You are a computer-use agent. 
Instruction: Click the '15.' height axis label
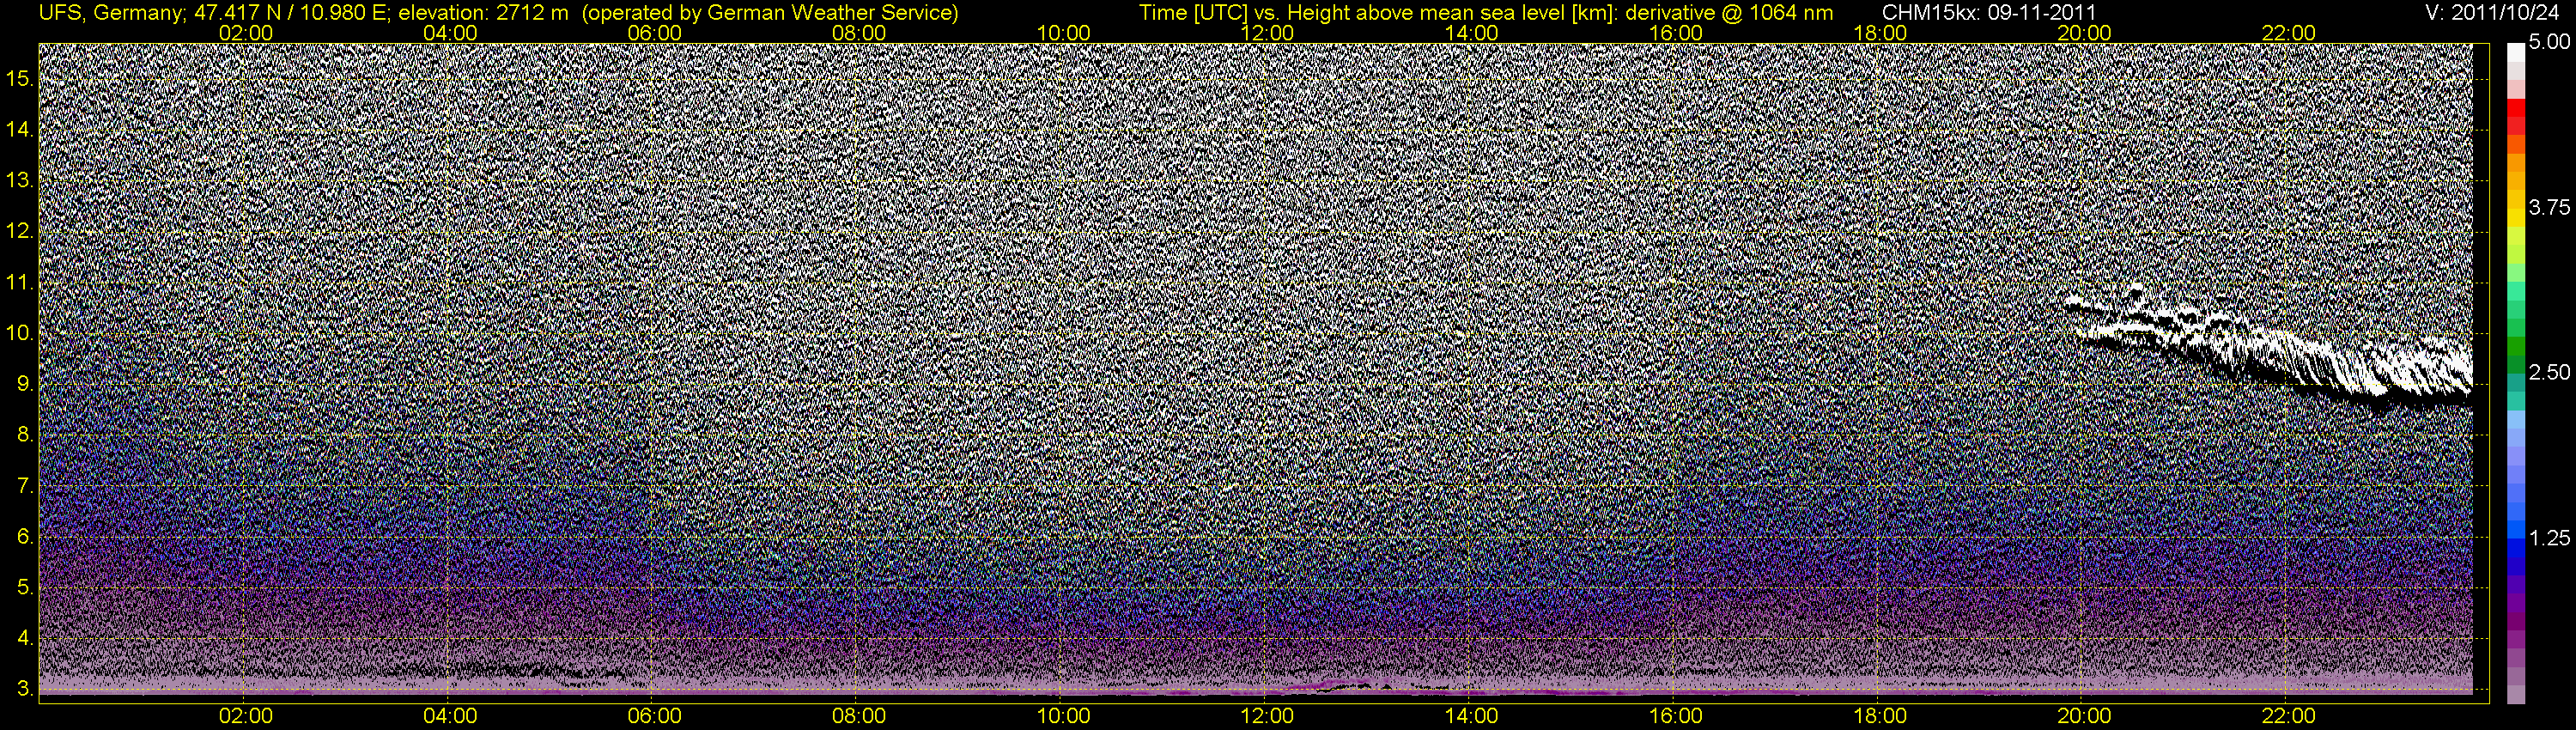(x=20, y=79)
